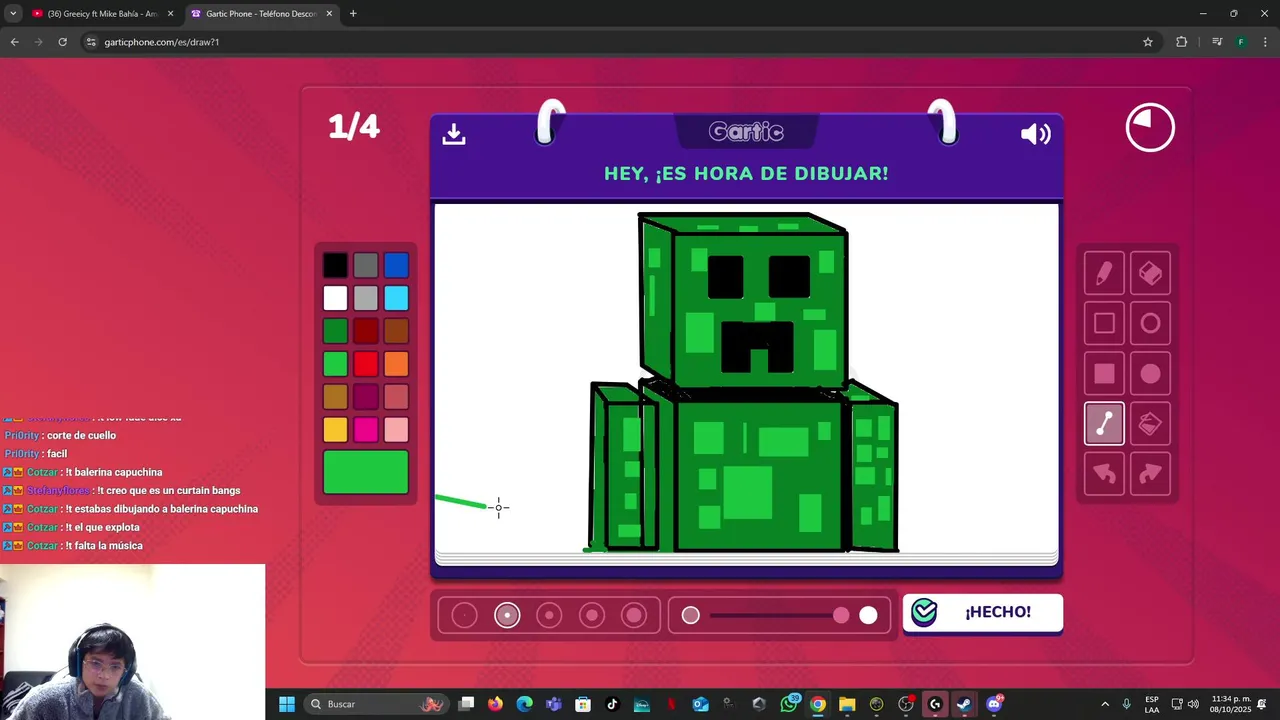Pick the brown color swatch
Viewport: 1280px width, 720px height.
tap(396, 331)
